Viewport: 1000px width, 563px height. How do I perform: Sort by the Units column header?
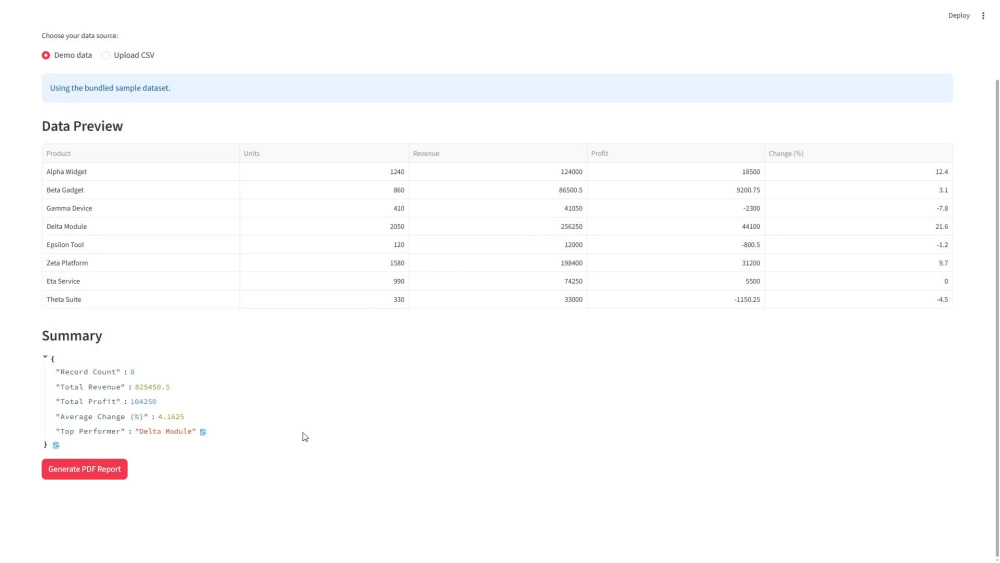(325, 154)
